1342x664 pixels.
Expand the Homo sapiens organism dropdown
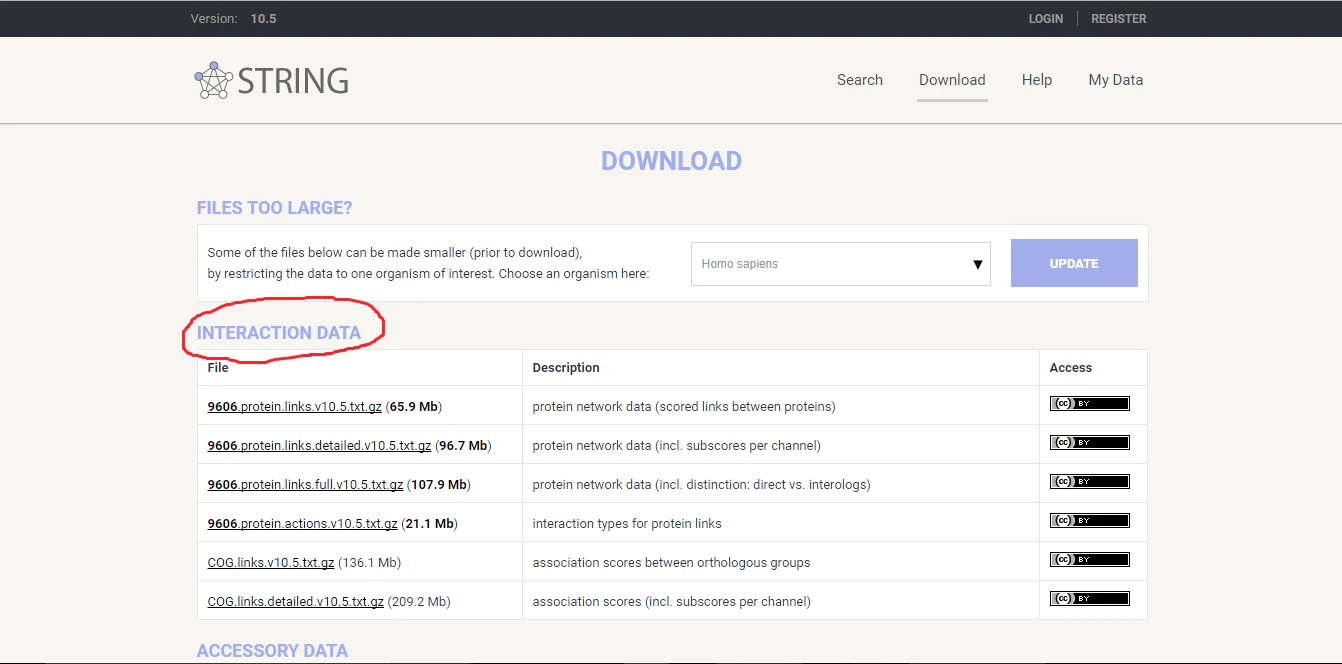[840, 264]
